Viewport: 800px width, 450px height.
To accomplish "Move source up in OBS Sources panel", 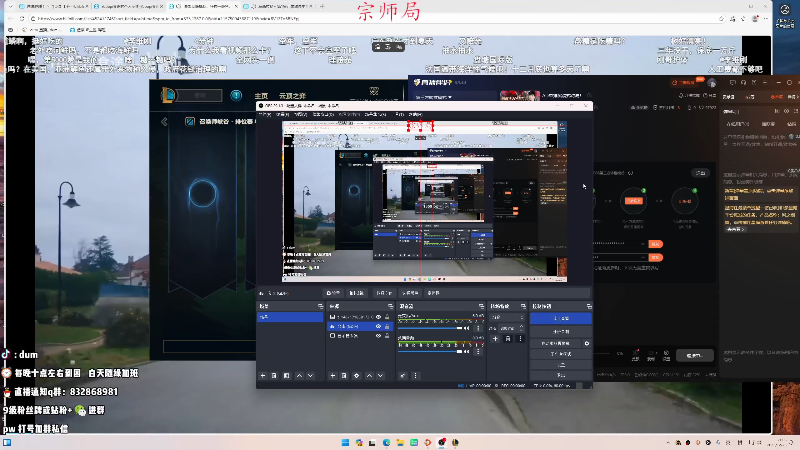I will click(x=369, y=376).
